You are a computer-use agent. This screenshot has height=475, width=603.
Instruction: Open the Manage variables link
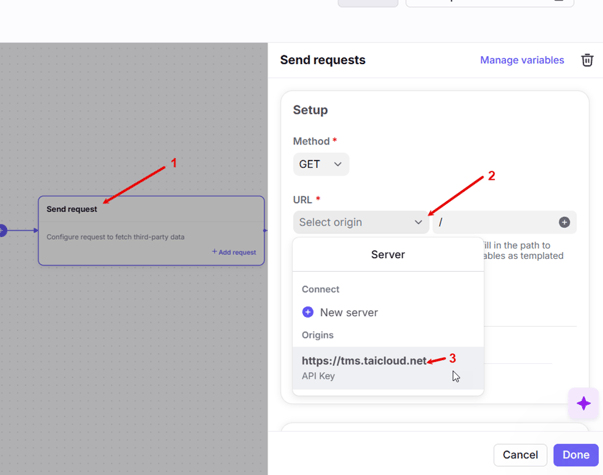521,60
